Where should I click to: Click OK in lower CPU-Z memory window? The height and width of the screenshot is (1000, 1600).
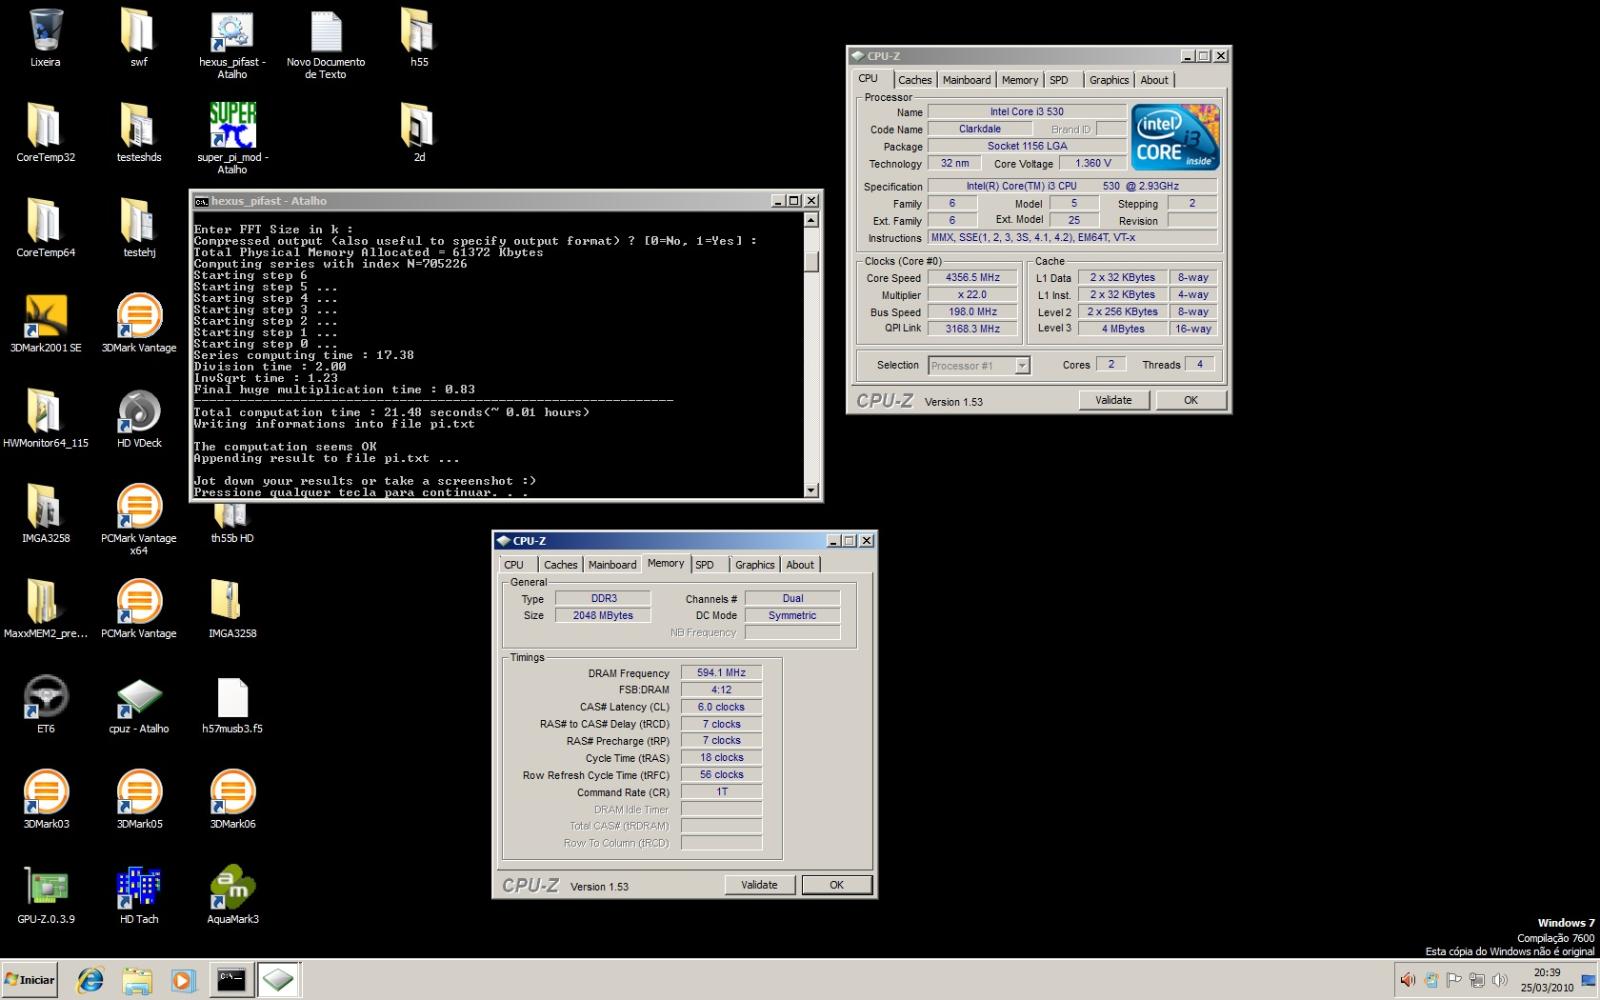pos(837,885)
